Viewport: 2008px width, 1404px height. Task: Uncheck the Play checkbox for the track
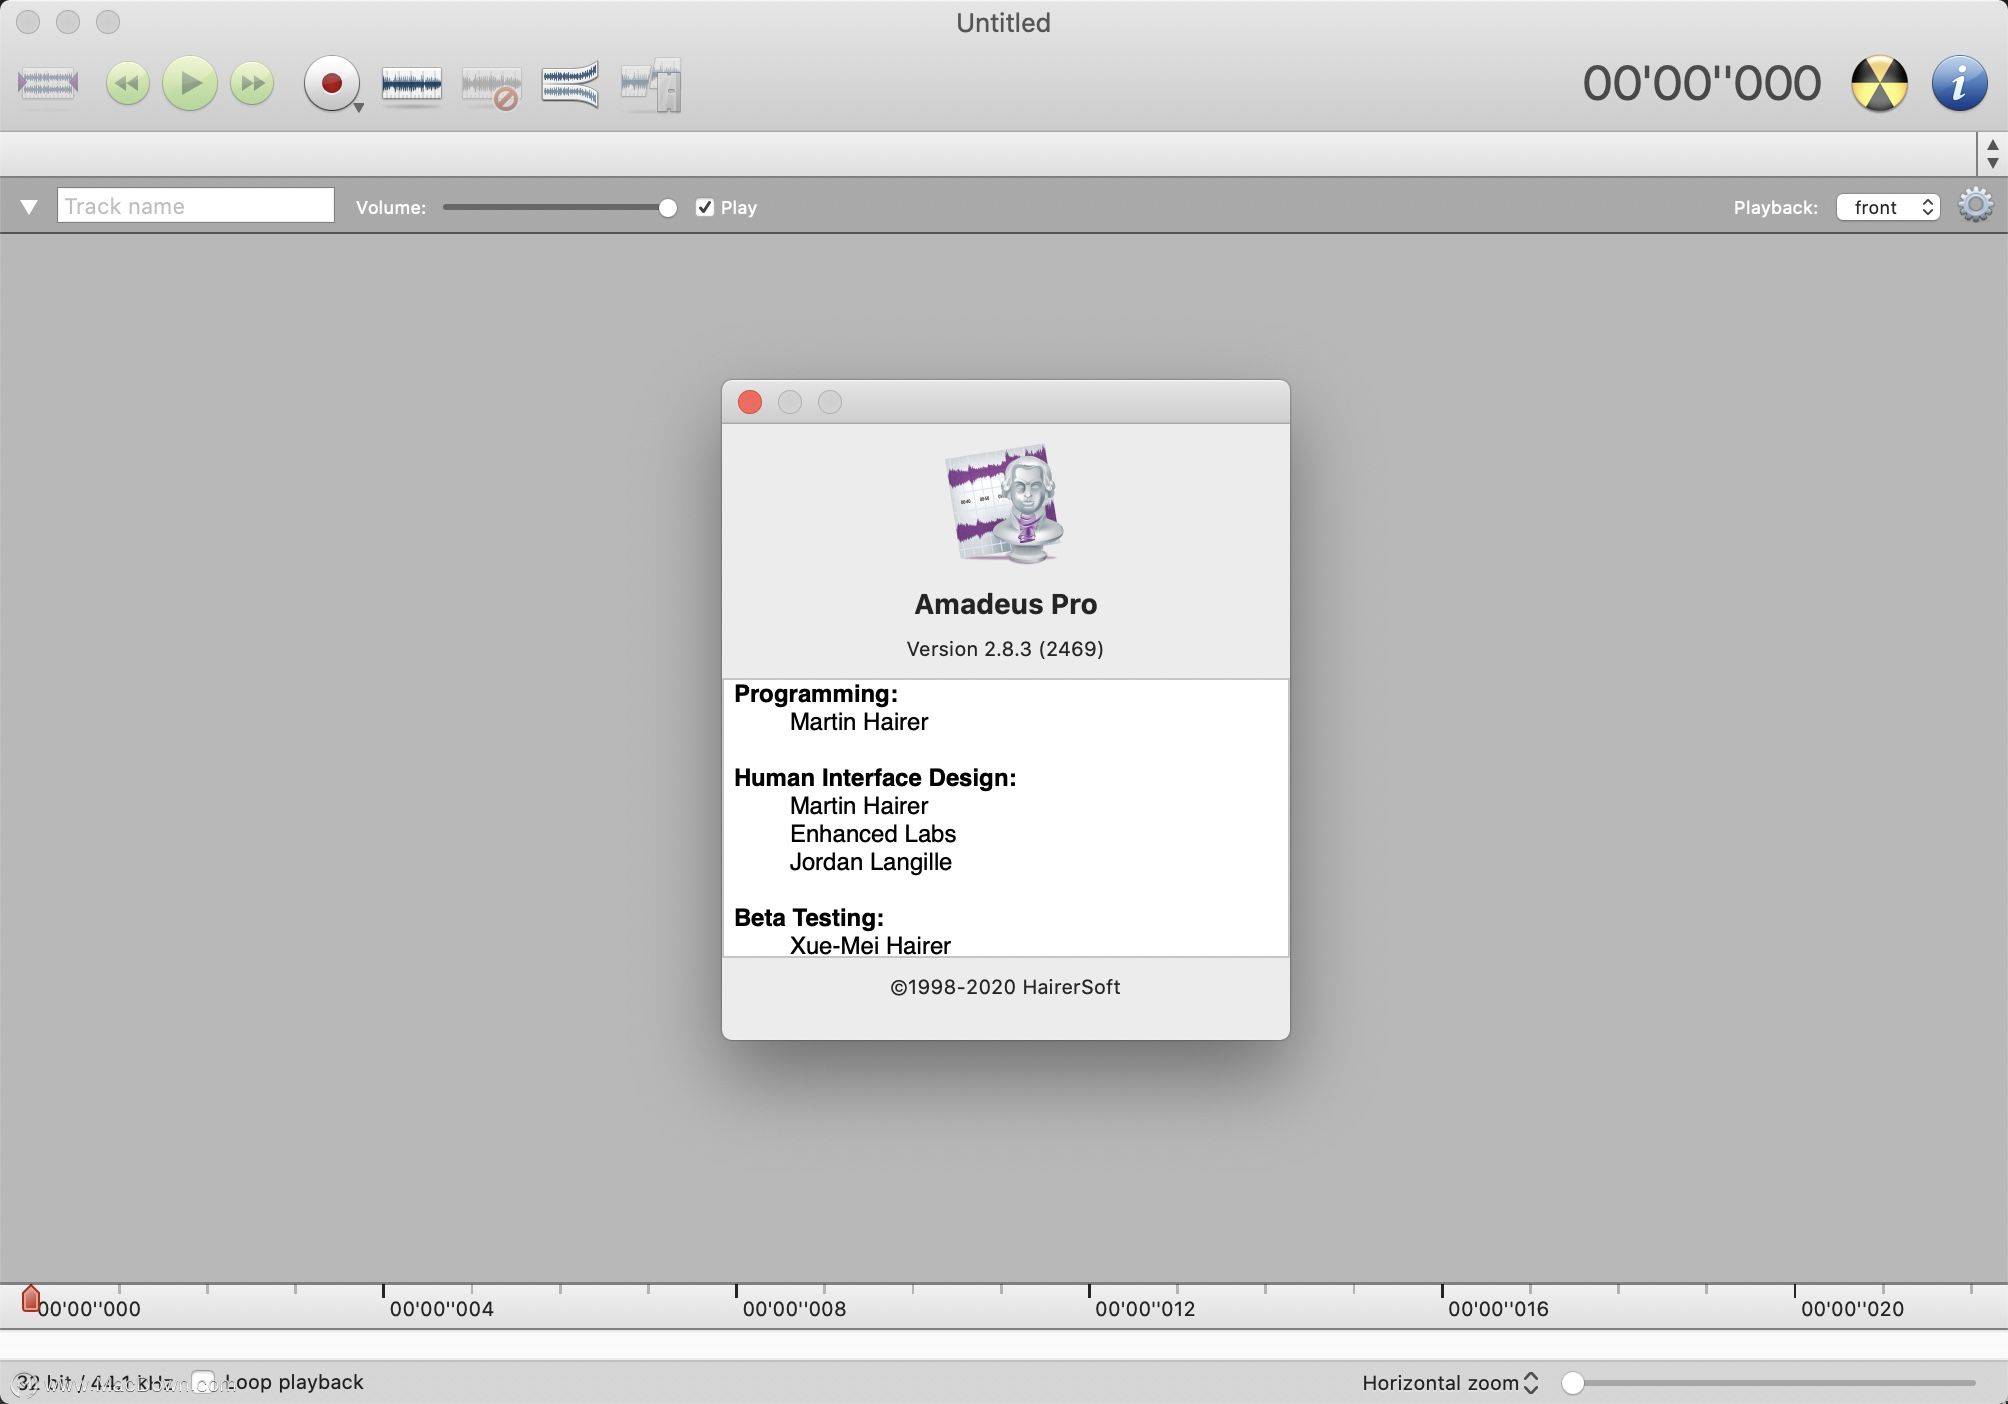click(705, 206)
